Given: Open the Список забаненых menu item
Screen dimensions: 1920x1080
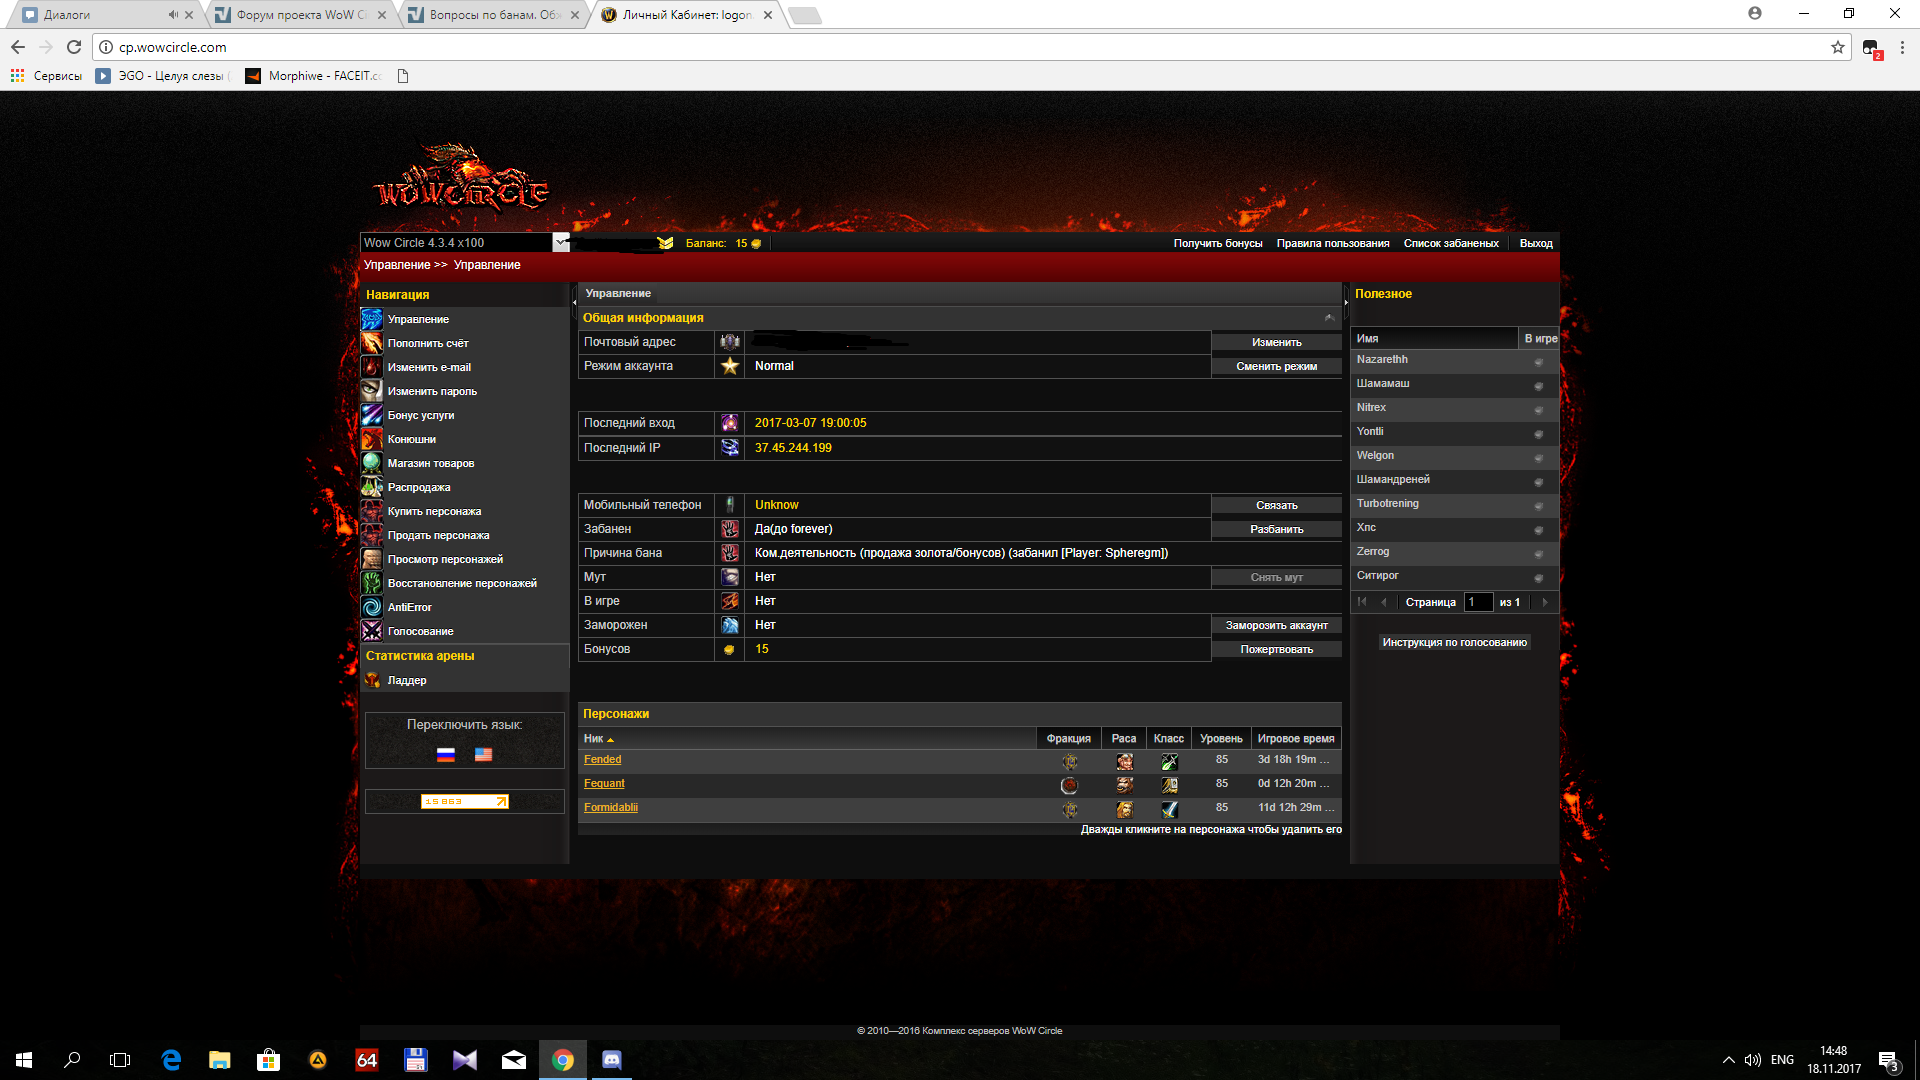Looking at the screenshot, I should (x=1450, y=243).
